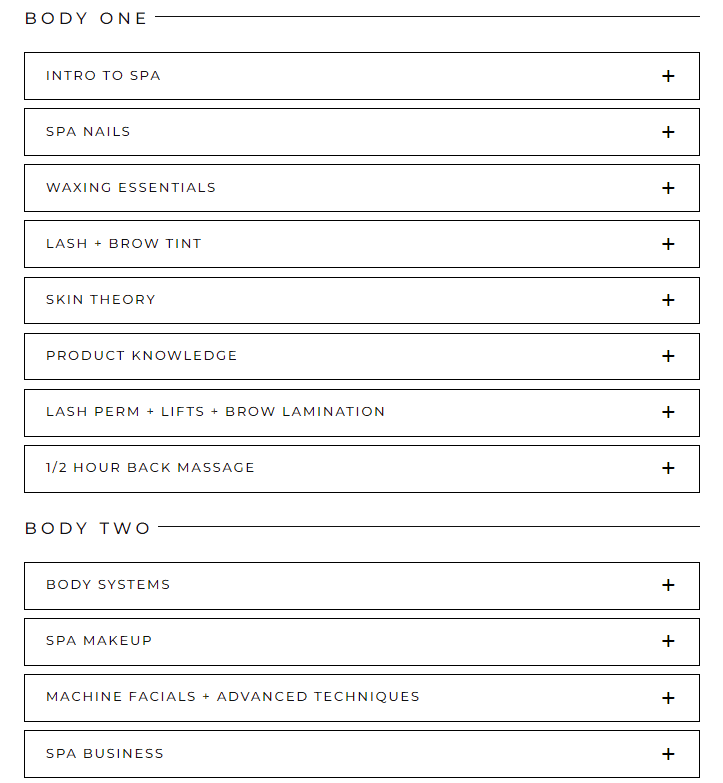Click the Body Systems label
Screen dimensions: 723x783
(x=108, y=585)
